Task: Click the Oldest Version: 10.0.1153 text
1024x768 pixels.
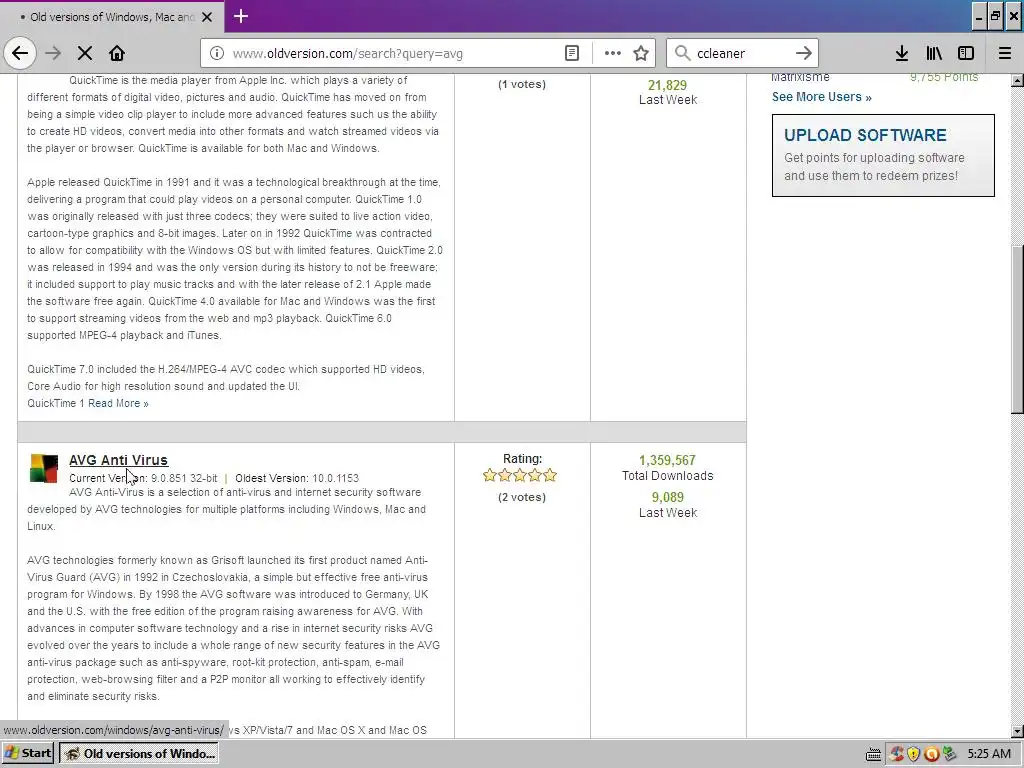Action: tap(297, 478)
